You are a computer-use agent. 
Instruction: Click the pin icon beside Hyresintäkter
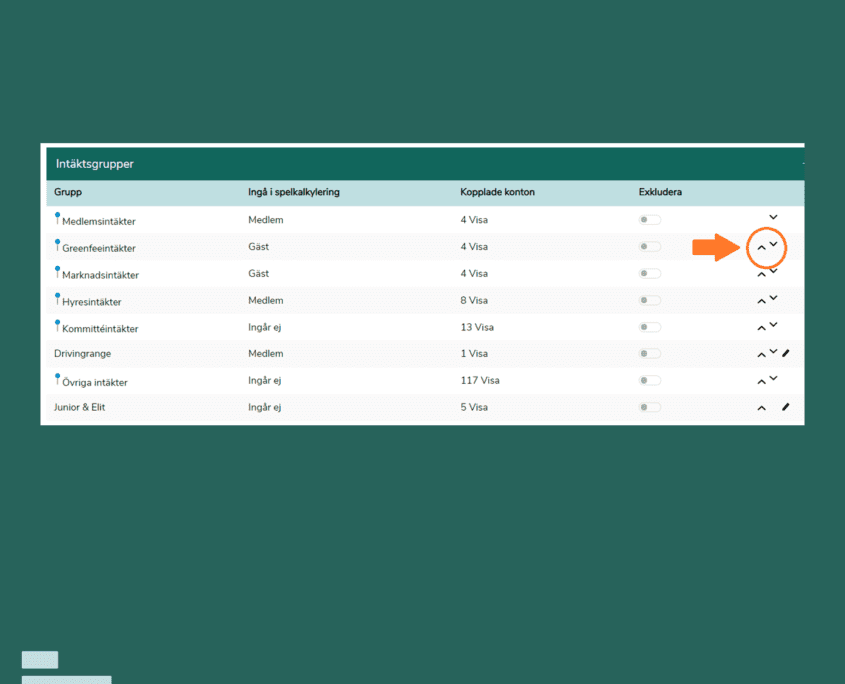coord(57,297)
